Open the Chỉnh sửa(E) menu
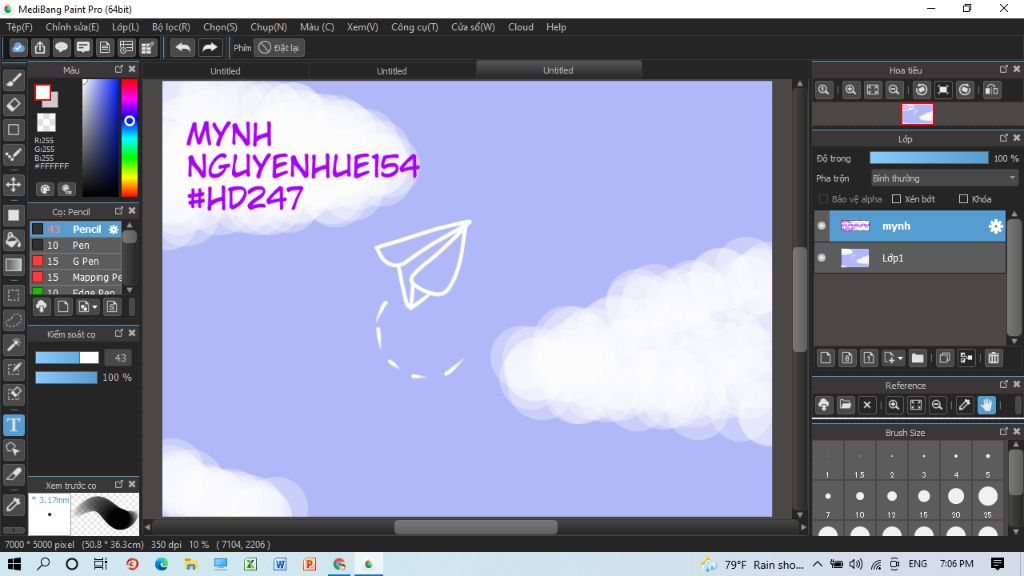This screenshot has height=576, width=1024. pos(72,27)
